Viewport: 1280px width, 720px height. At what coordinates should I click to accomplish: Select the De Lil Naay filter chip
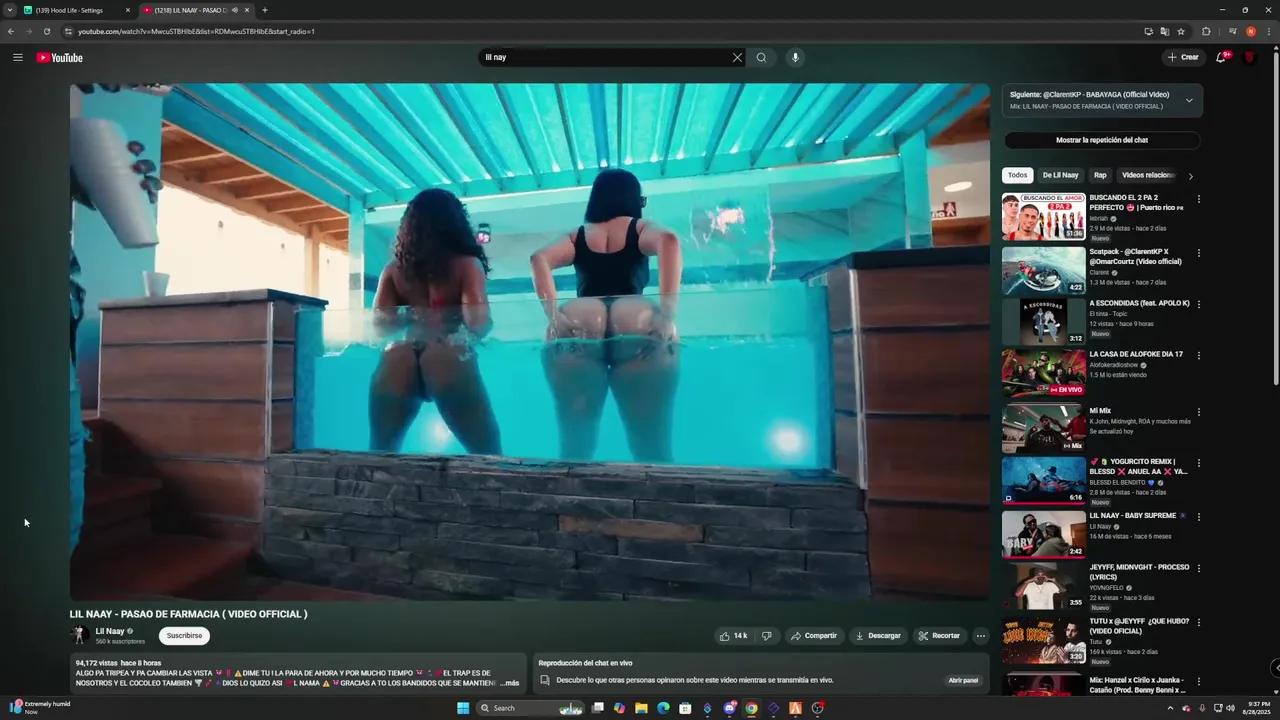point(1061,175)
